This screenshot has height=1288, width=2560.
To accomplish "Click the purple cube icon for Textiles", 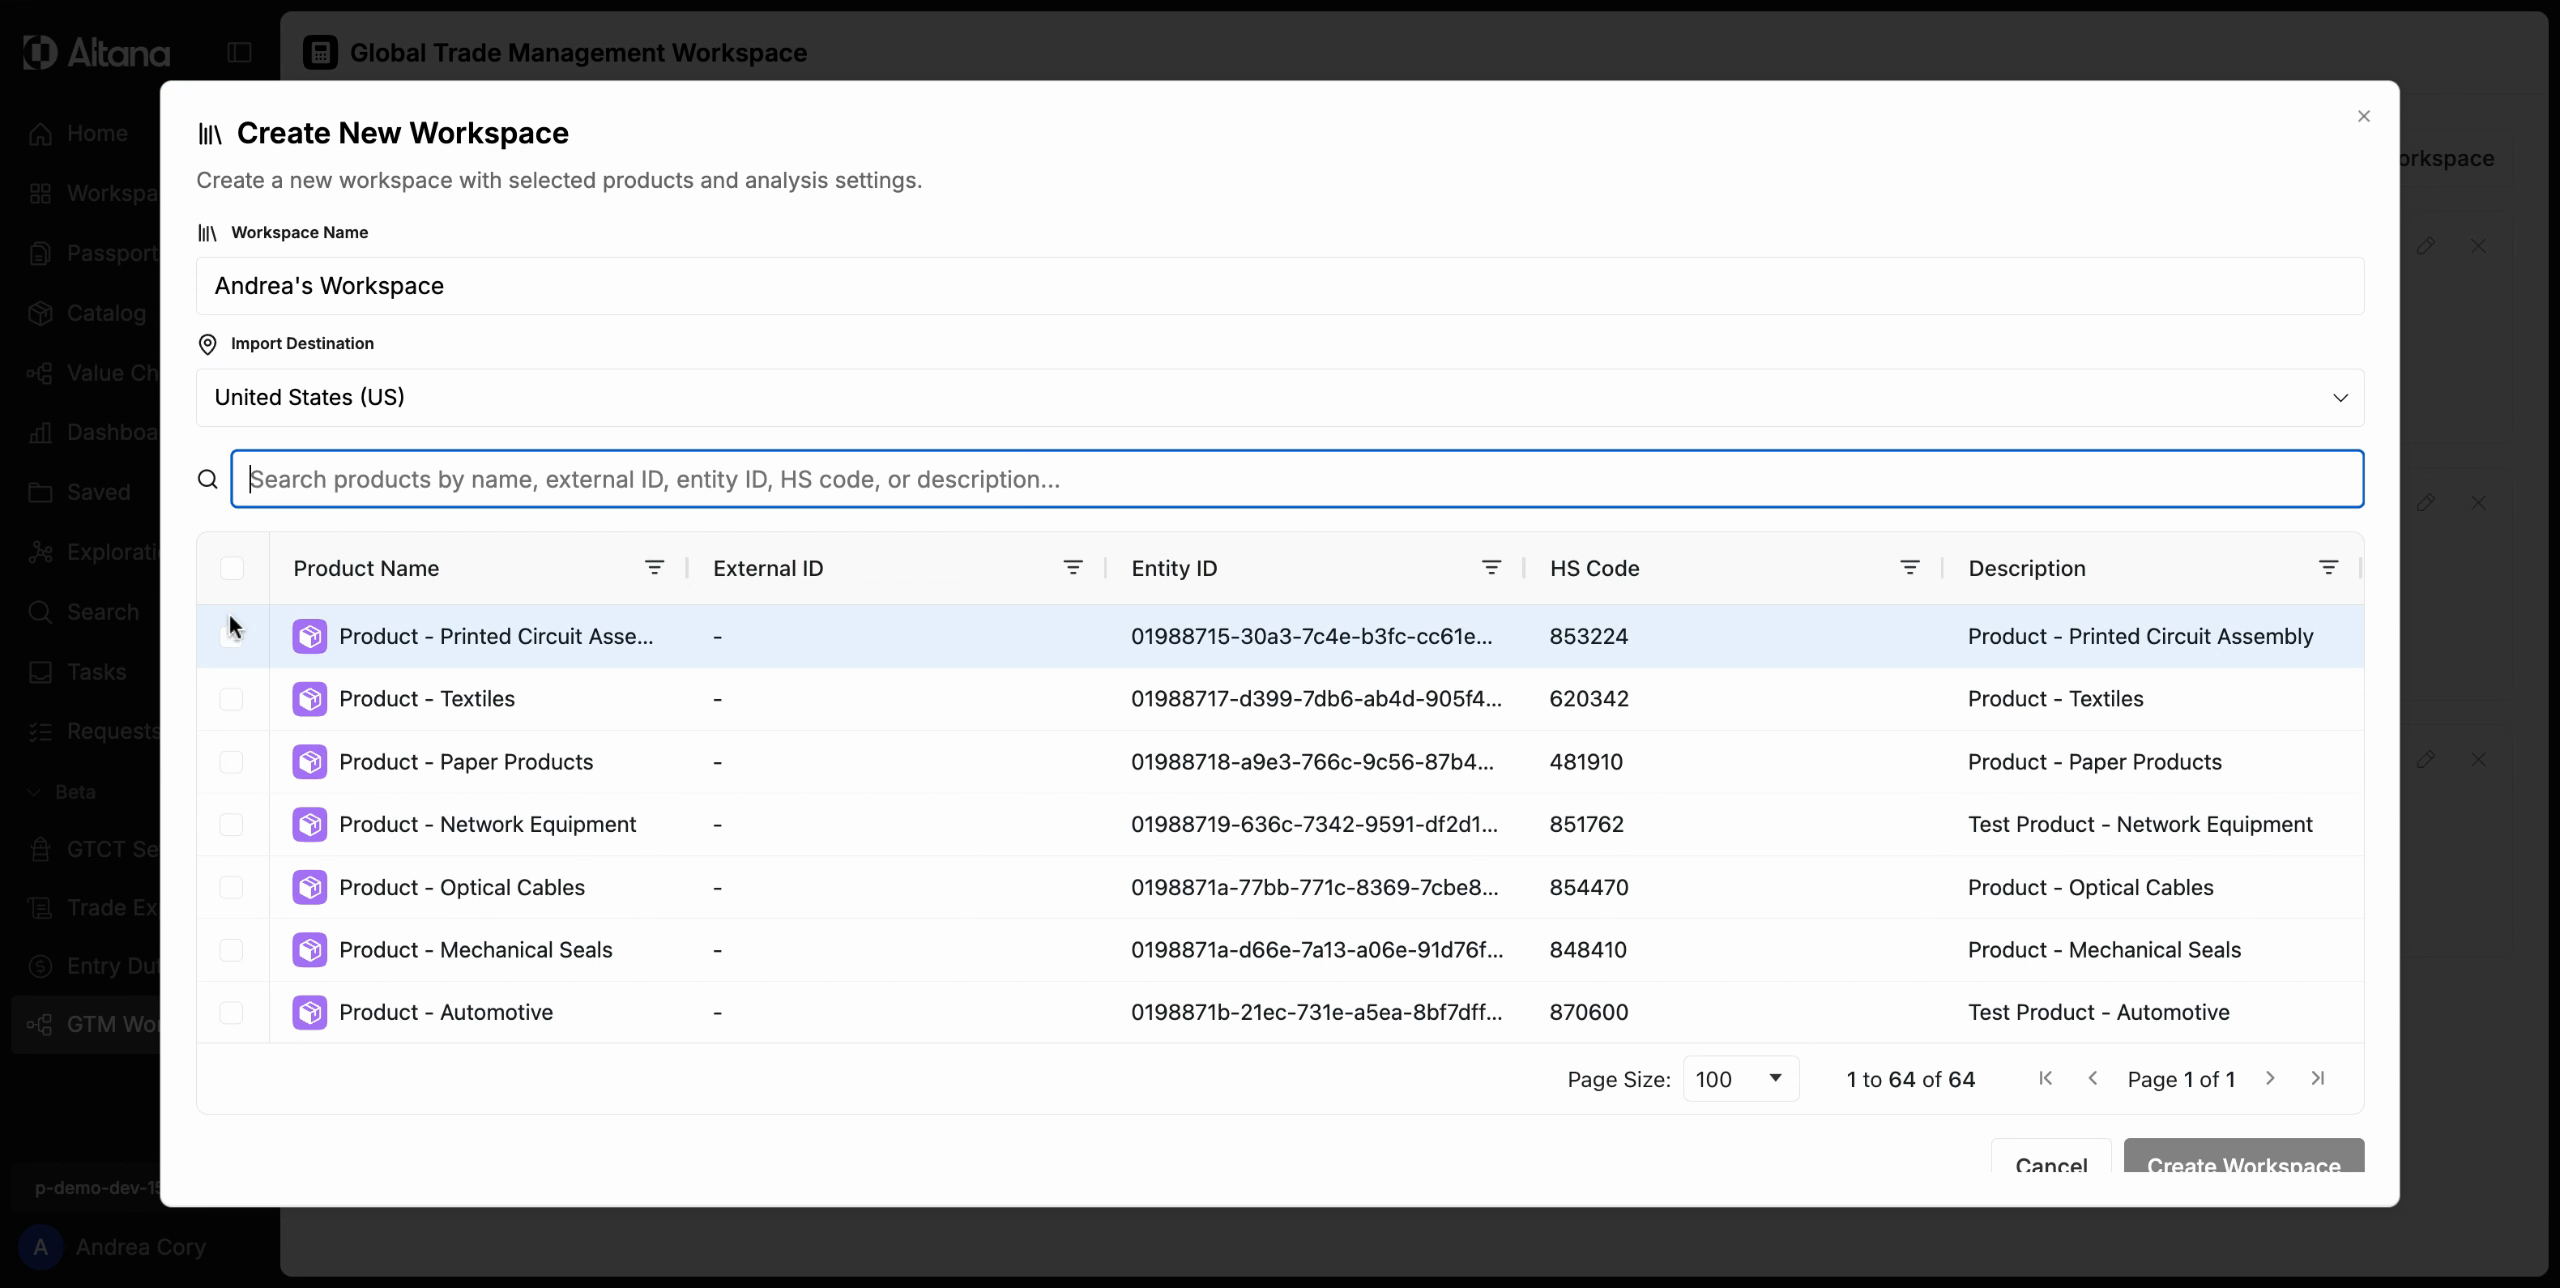I will [x=309, y=699].
